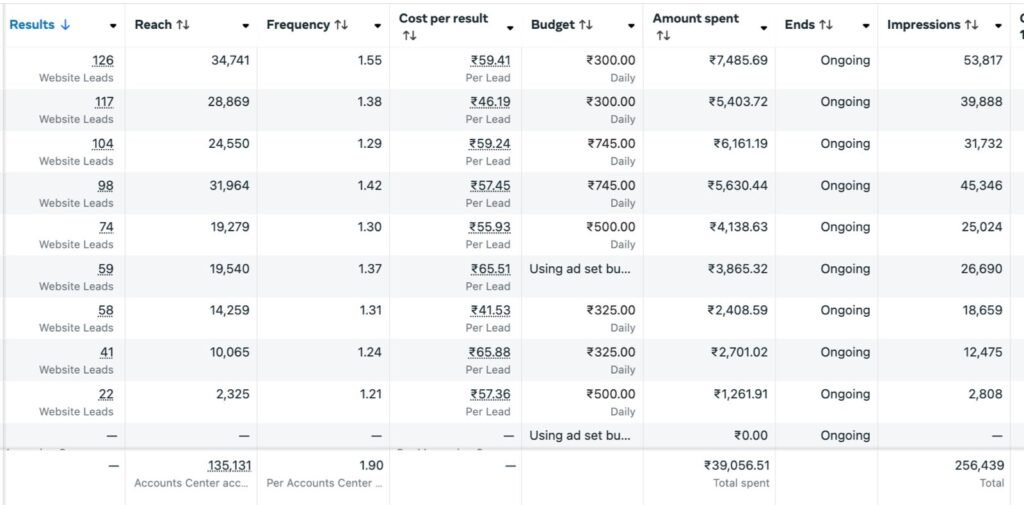Image resolution: width=1024 pixels, height=505 pixels.
Task: Sort by Ends using its arrows icon
Action: click(826, 25)
